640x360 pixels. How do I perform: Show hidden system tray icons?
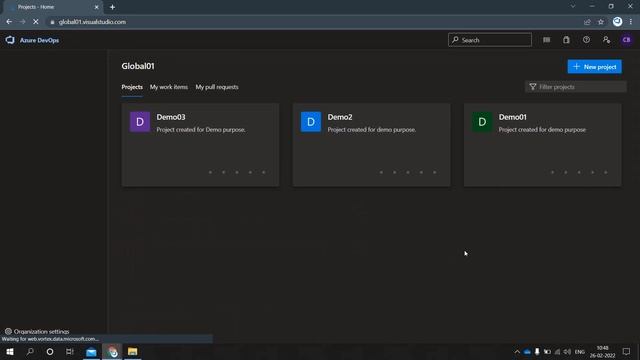point(517,352)
